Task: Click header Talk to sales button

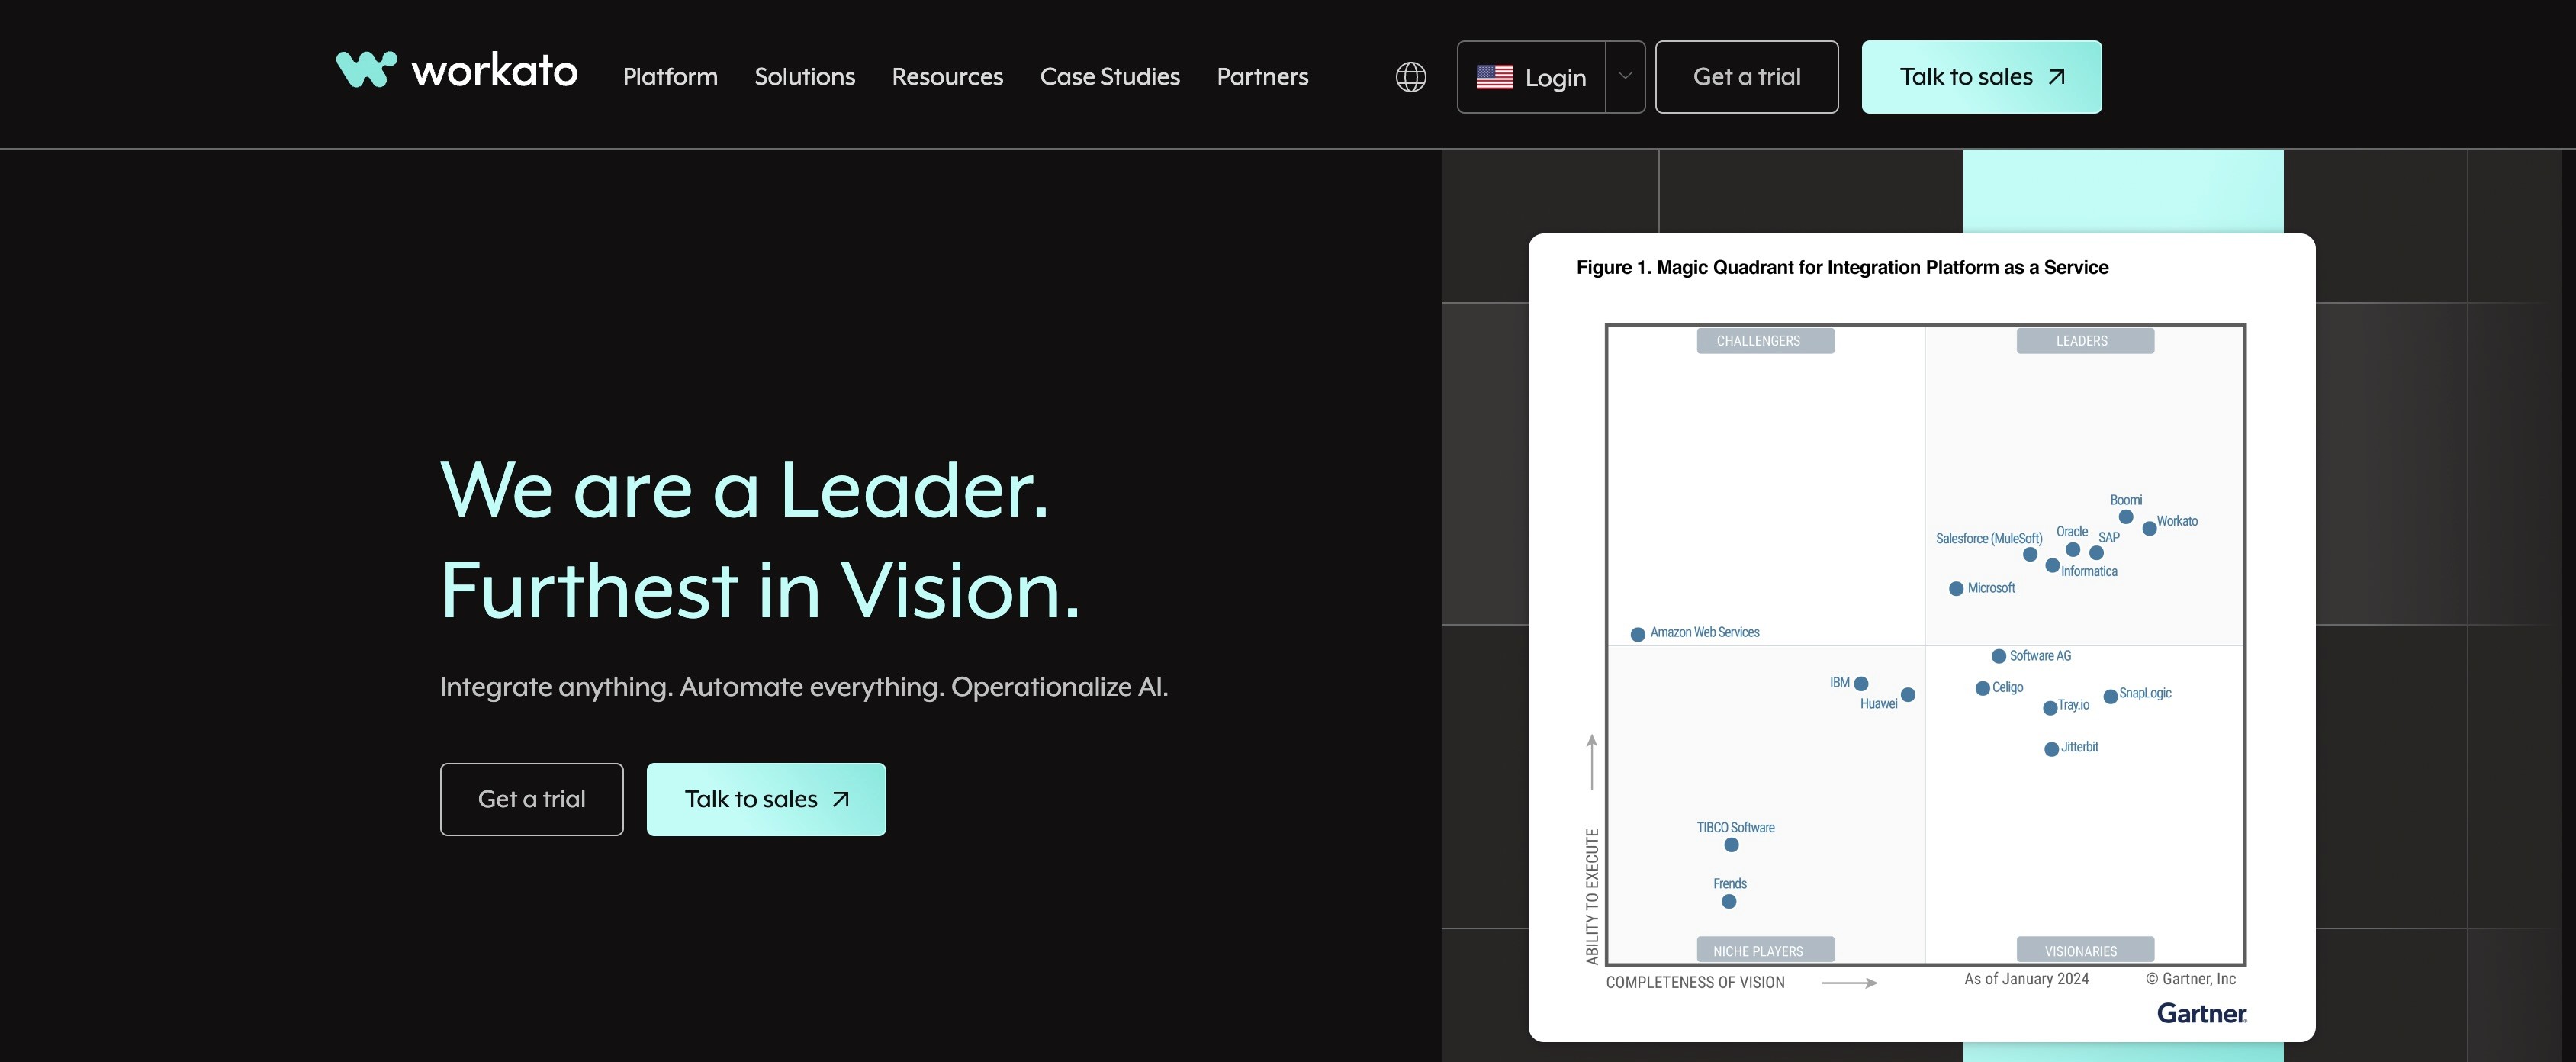Action: point(1965,77)
